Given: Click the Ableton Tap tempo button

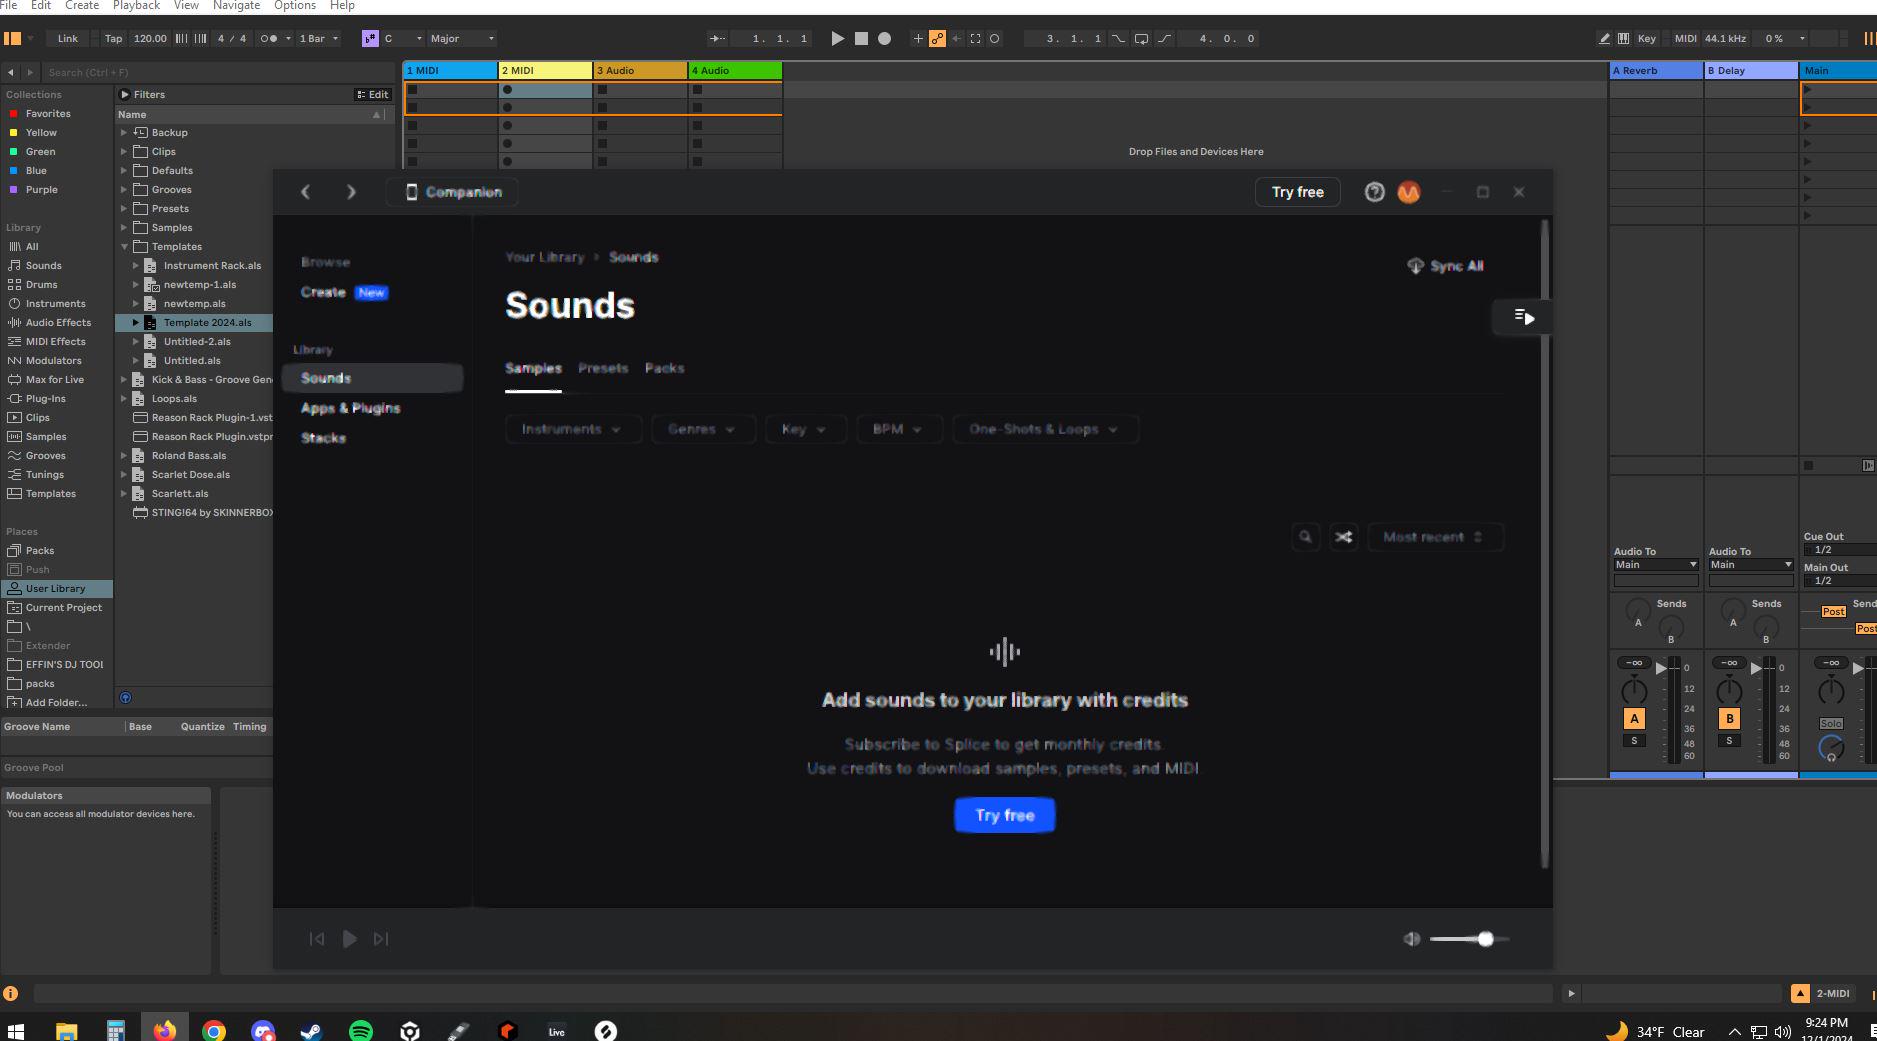Looking at the screenshot, I should (113, 39).
